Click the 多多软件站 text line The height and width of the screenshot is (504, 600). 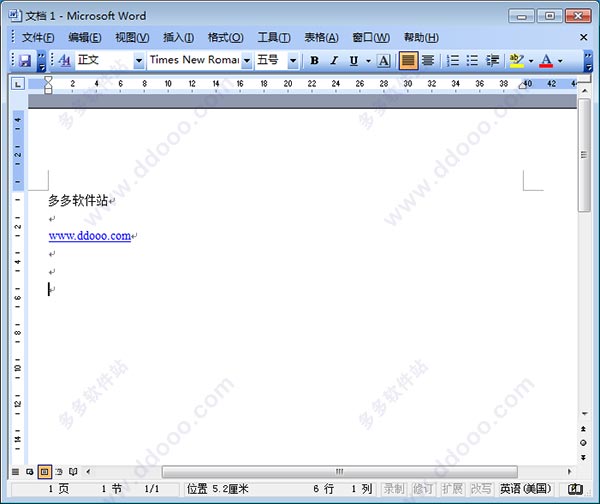78,200
